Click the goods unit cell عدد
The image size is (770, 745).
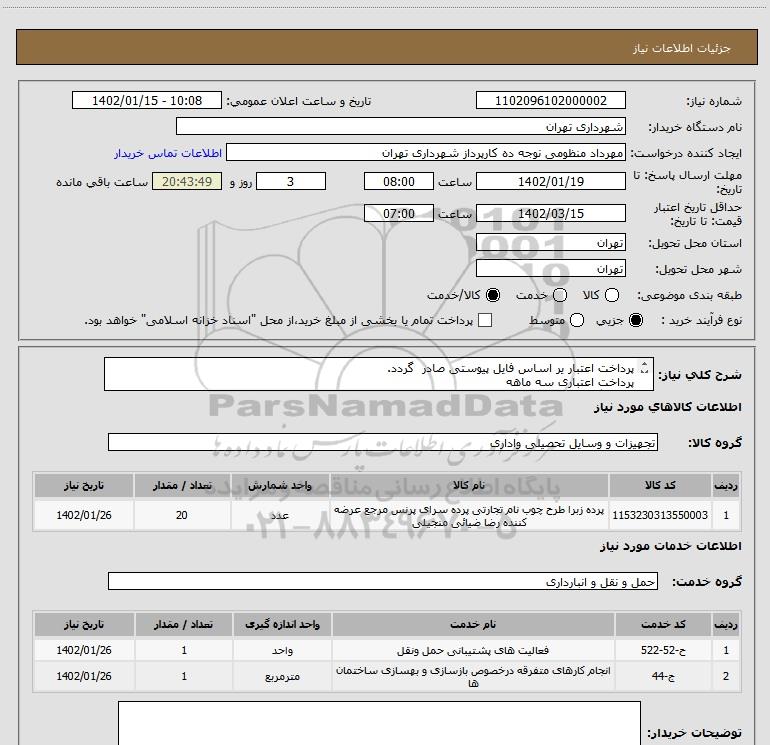click(x=280, y=515)
